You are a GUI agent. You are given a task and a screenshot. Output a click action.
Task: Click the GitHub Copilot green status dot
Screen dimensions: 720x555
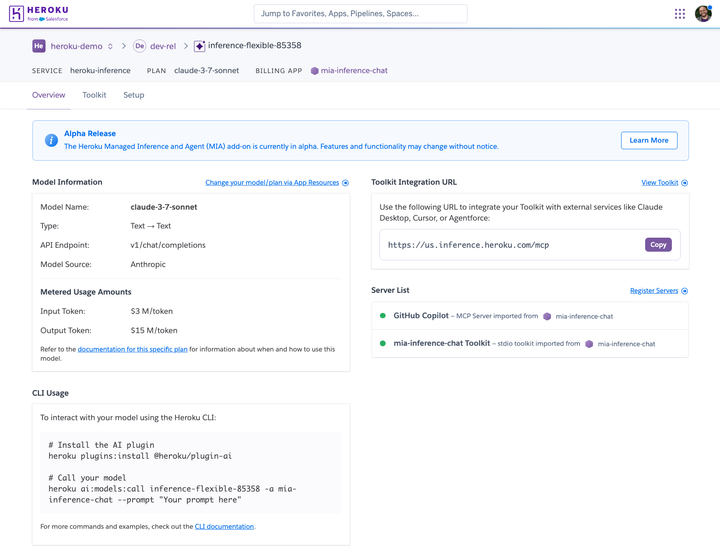coord(382,315)
